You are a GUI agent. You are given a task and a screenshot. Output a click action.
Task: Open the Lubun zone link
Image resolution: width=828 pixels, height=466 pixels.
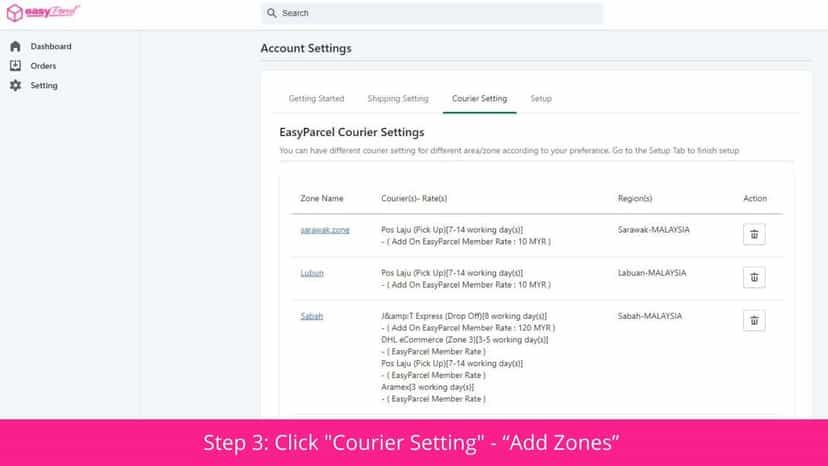coord(312,273)
